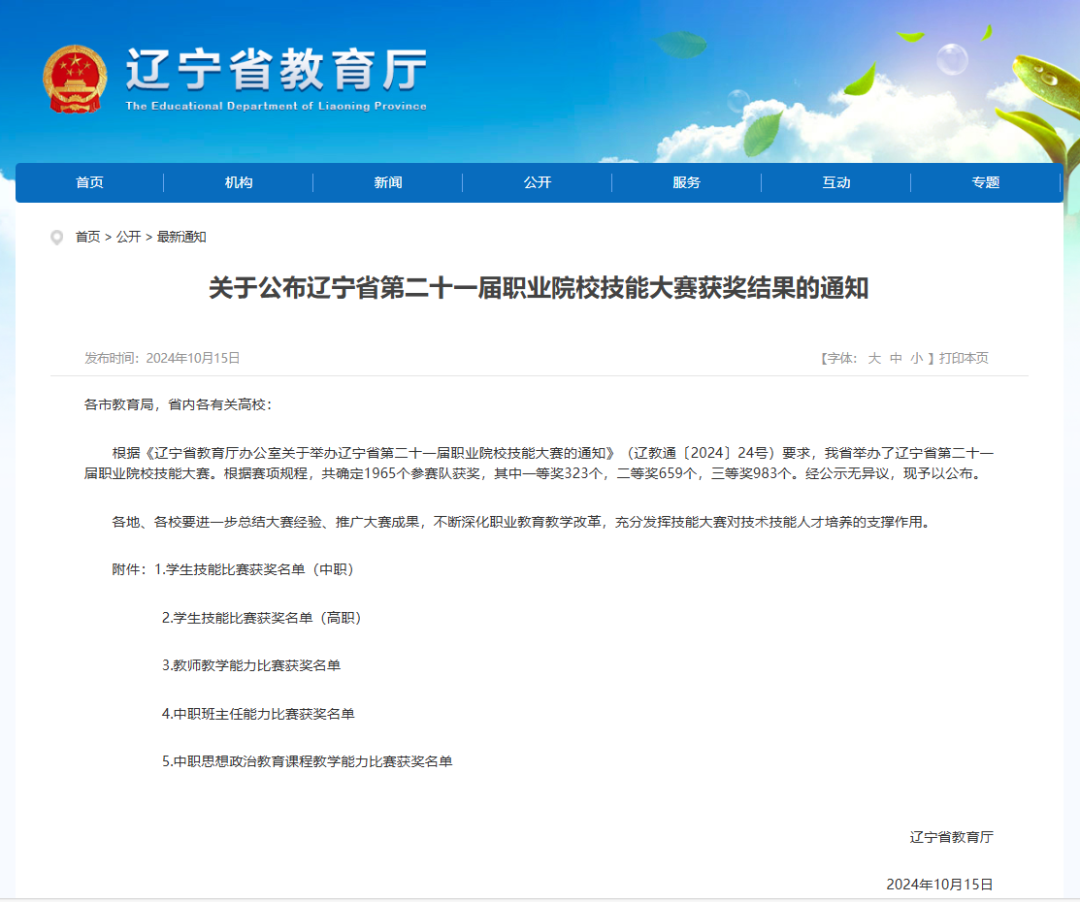Click the 公开 breadcrumb link

128,237
